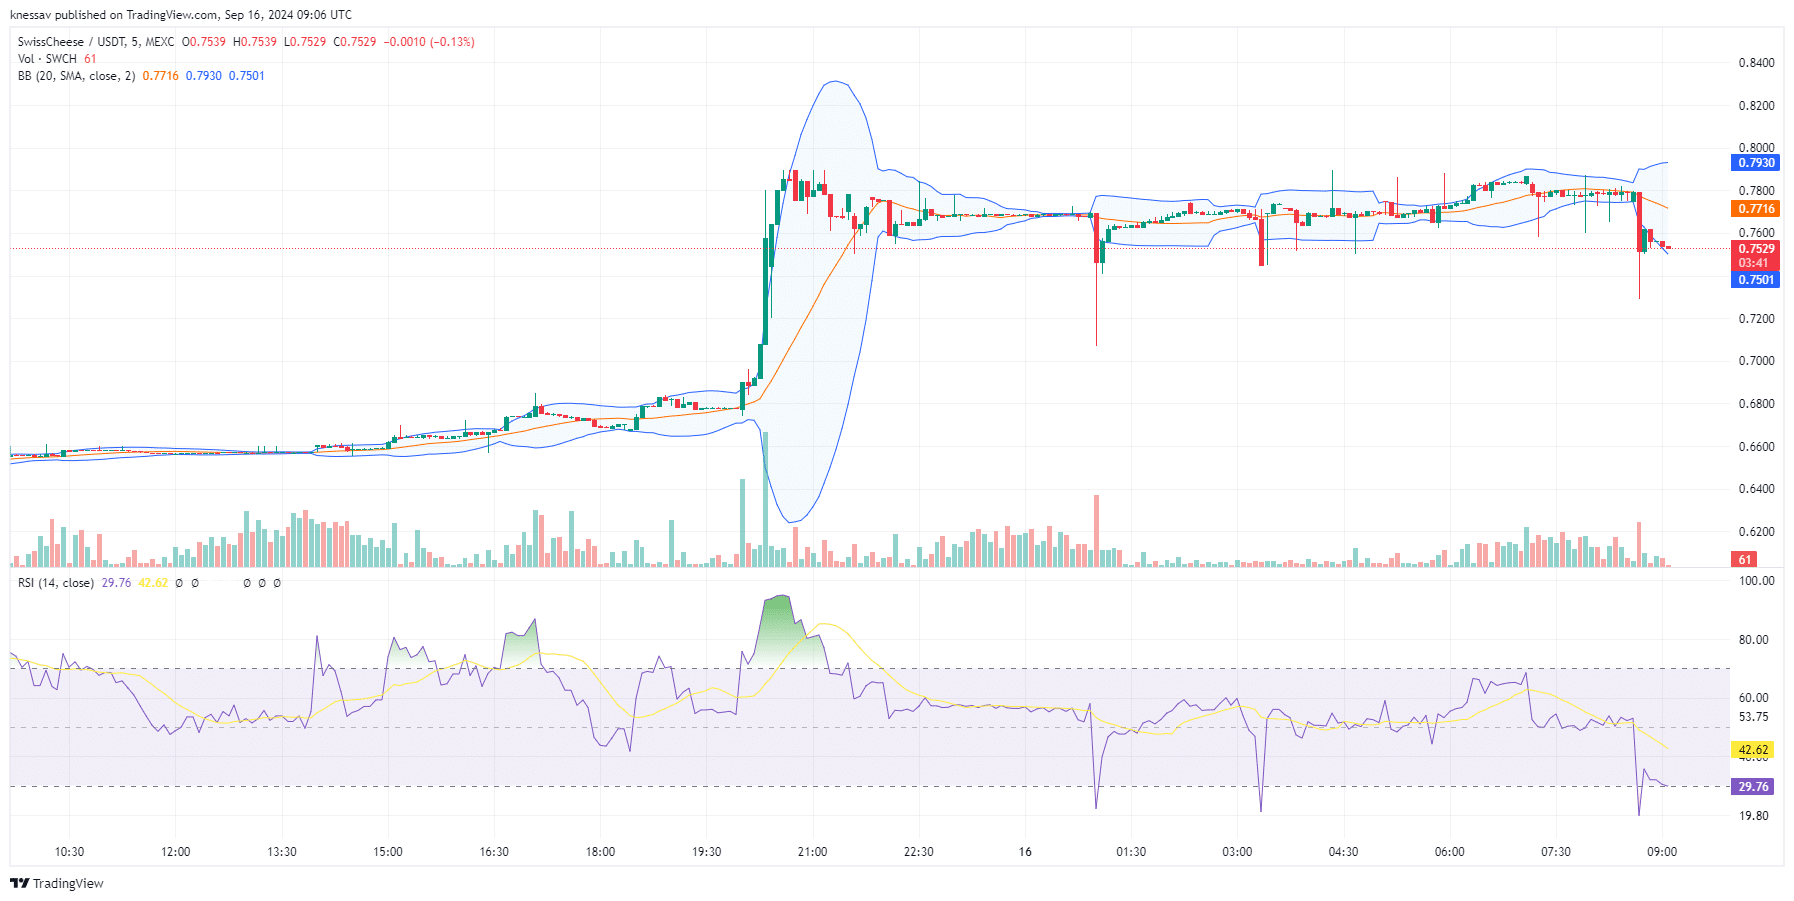The height and width of the screenshot is (901, 1794).
Task: Click the blue 0.7930 price axis tag
Action: click(1755, 163)
